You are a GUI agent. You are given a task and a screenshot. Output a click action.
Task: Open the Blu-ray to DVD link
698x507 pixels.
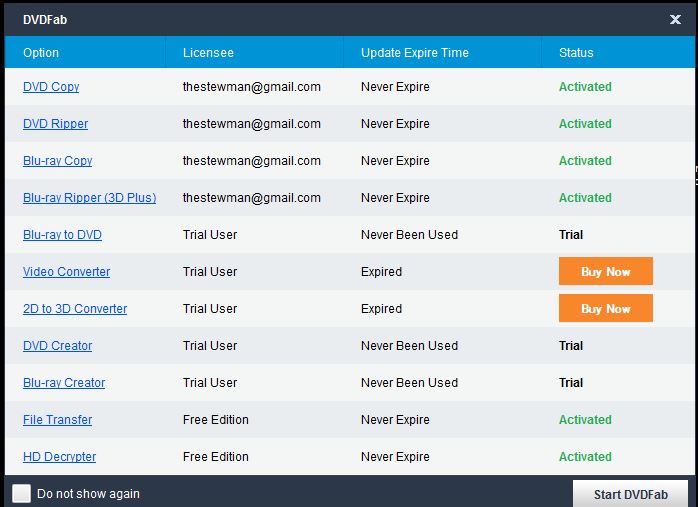pos(62,235)
